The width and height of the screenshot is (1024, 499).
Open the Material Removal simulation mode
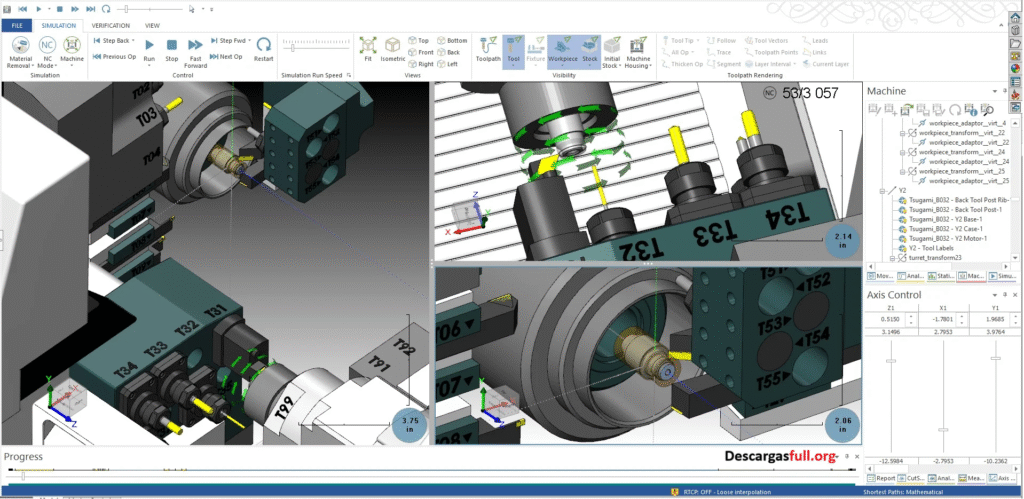click(x=20, y=52)
